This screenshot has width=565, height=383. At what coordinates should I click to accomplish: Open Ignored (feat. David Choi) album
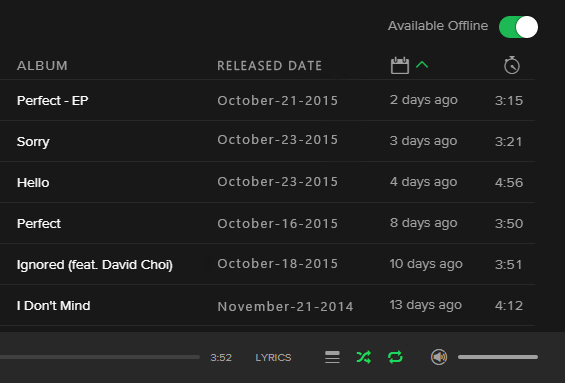[95, 265]
